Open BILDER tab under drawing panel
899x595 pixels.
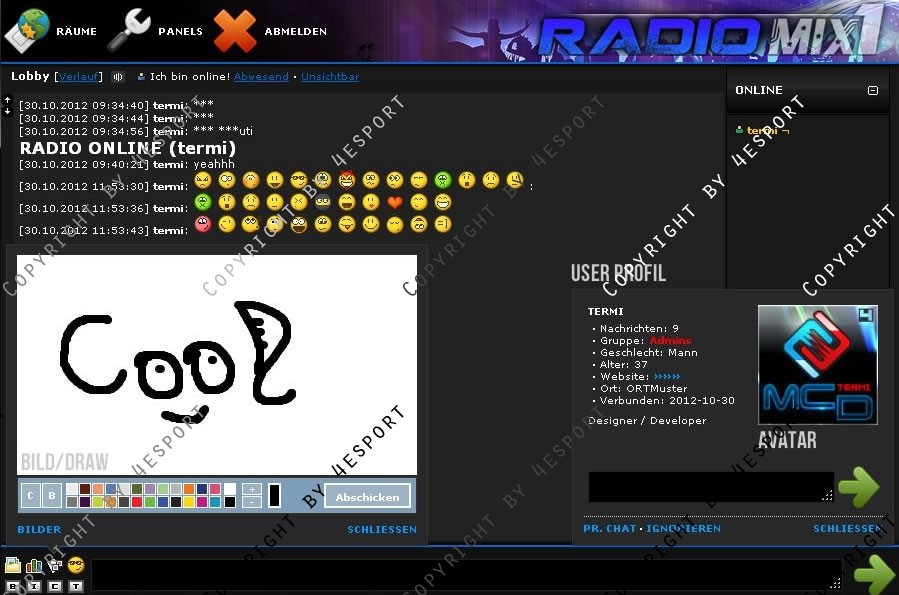point(39,530)
